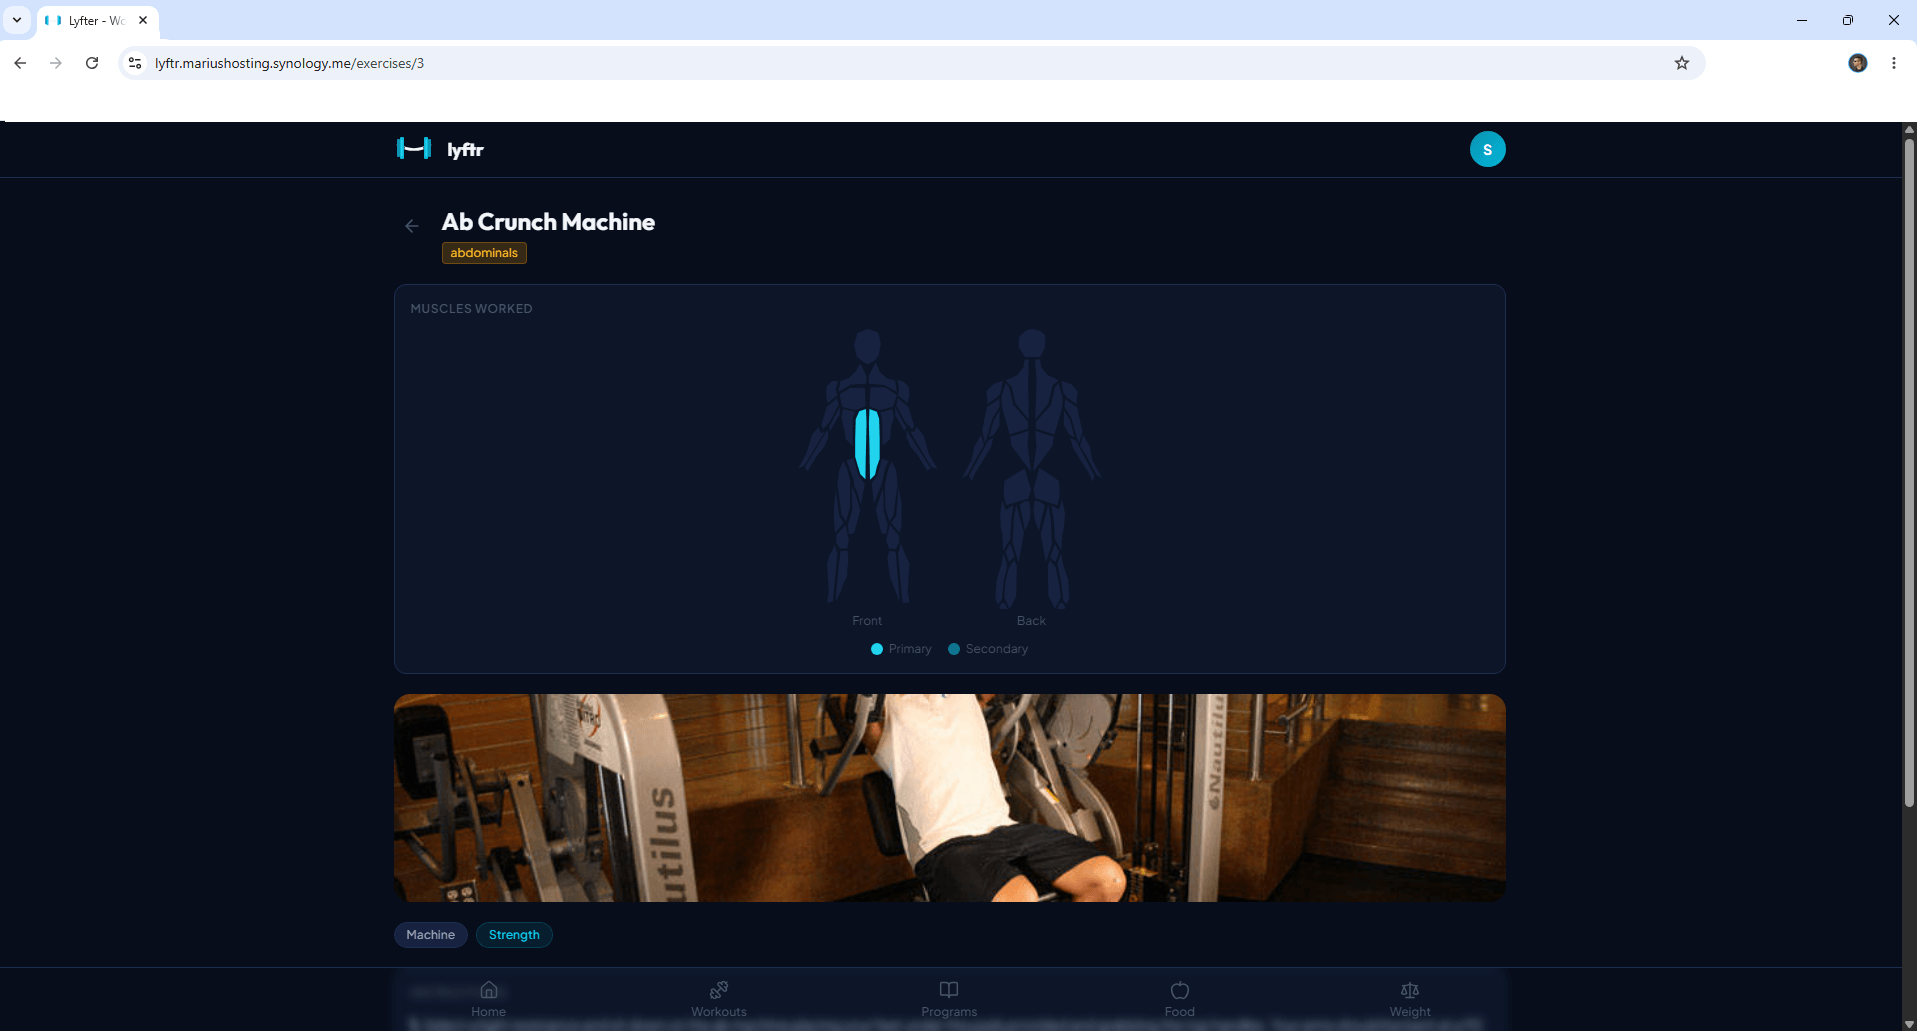1917x1031 pixels.
Task: Click the address bar URL field
Action: [910, 63]
